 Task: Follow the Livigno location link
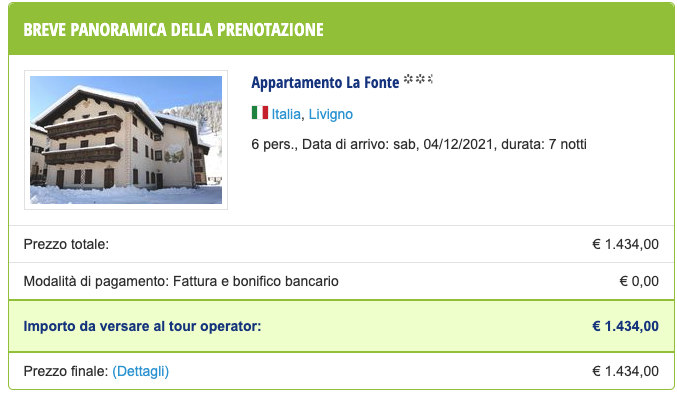331,114
